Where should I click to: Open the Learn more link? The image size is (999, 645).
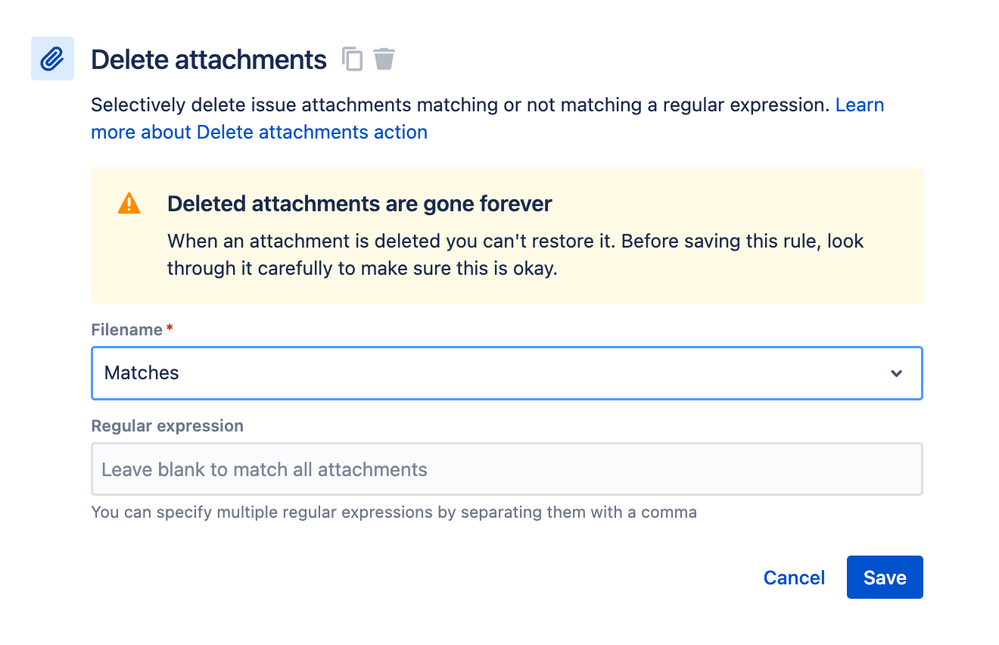pyautogui.click(x=859, y=105)
